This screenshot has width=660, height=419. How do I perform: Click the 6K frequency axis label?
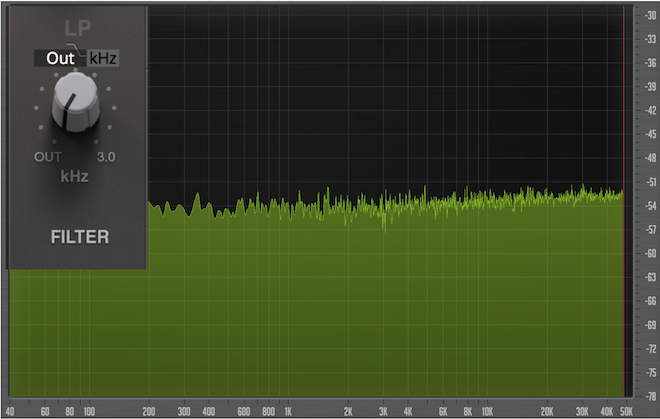pyautogui.click(x=443, y=411)
